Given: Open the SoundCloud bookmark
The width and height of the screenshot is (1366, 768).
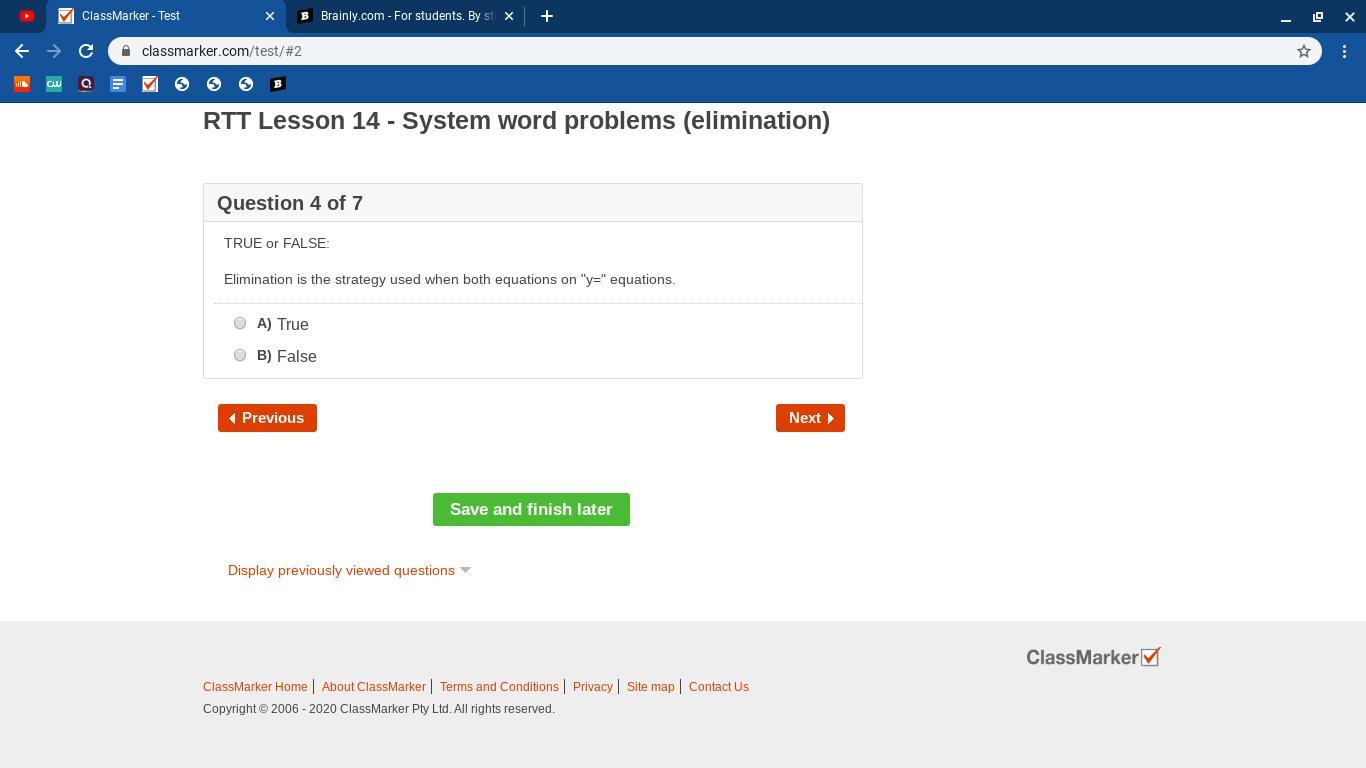Looking at the screenshot, I should pos(22,84).
